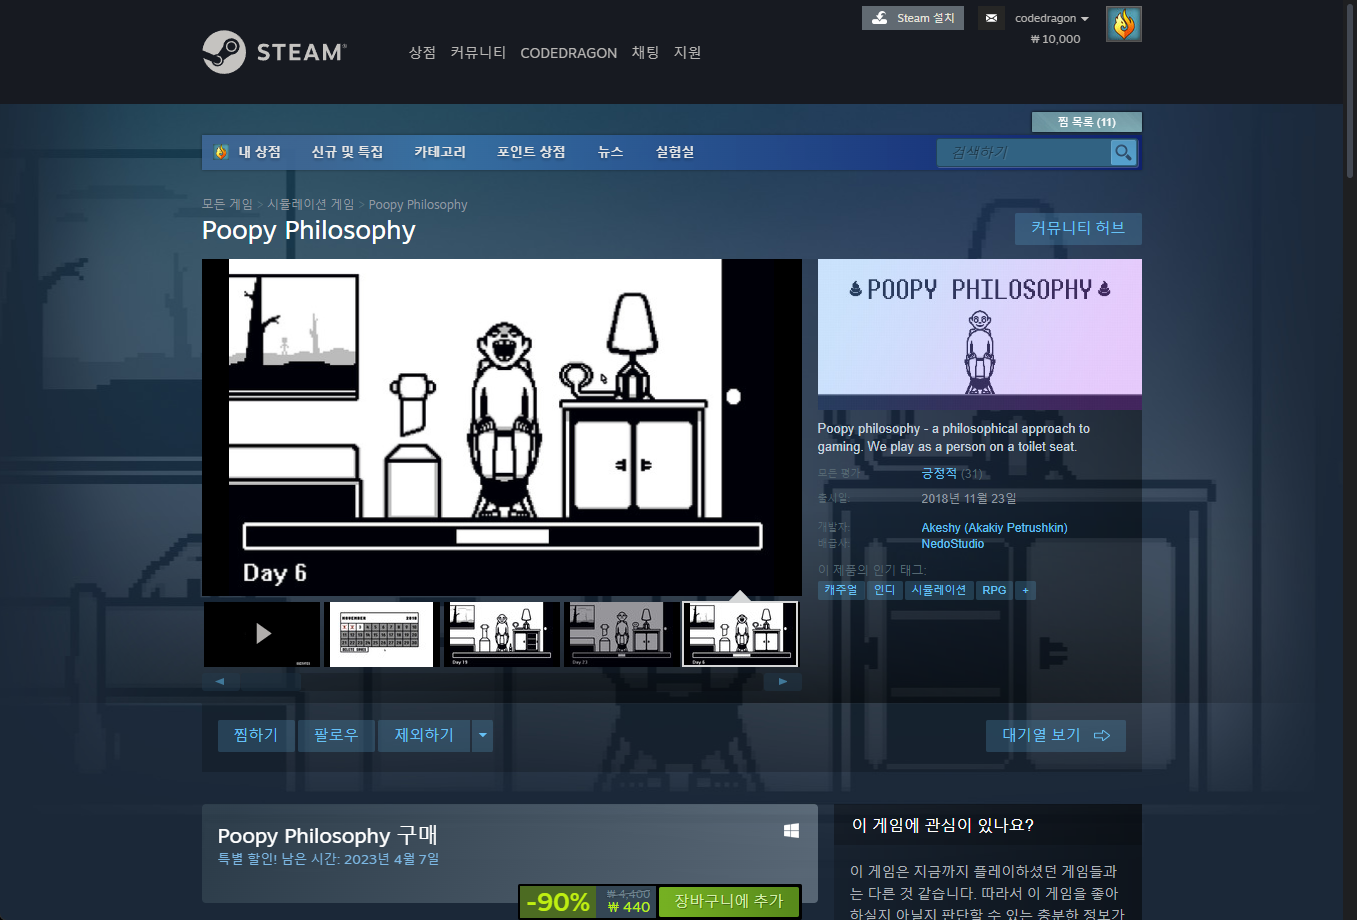Viewport: 1357px width, 920px height.
Task: Open the 실험실 tab
Action: tap(675, 152)
